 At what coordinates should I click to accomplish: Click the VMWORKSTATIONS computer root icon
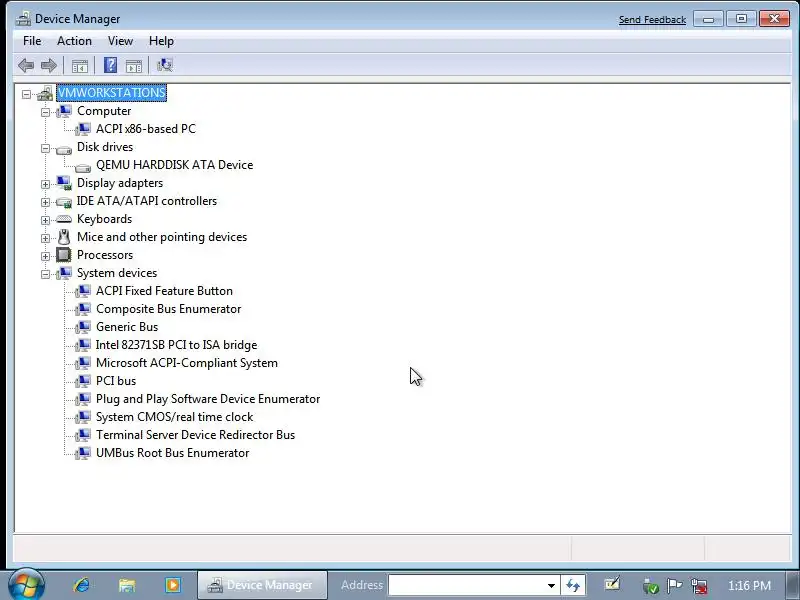[45, 93]
